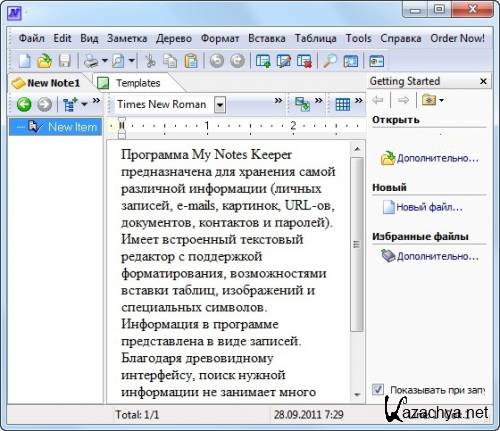Click the Order Now! menu item
This screenshot has width=500, height=431.
pos(457,38)
